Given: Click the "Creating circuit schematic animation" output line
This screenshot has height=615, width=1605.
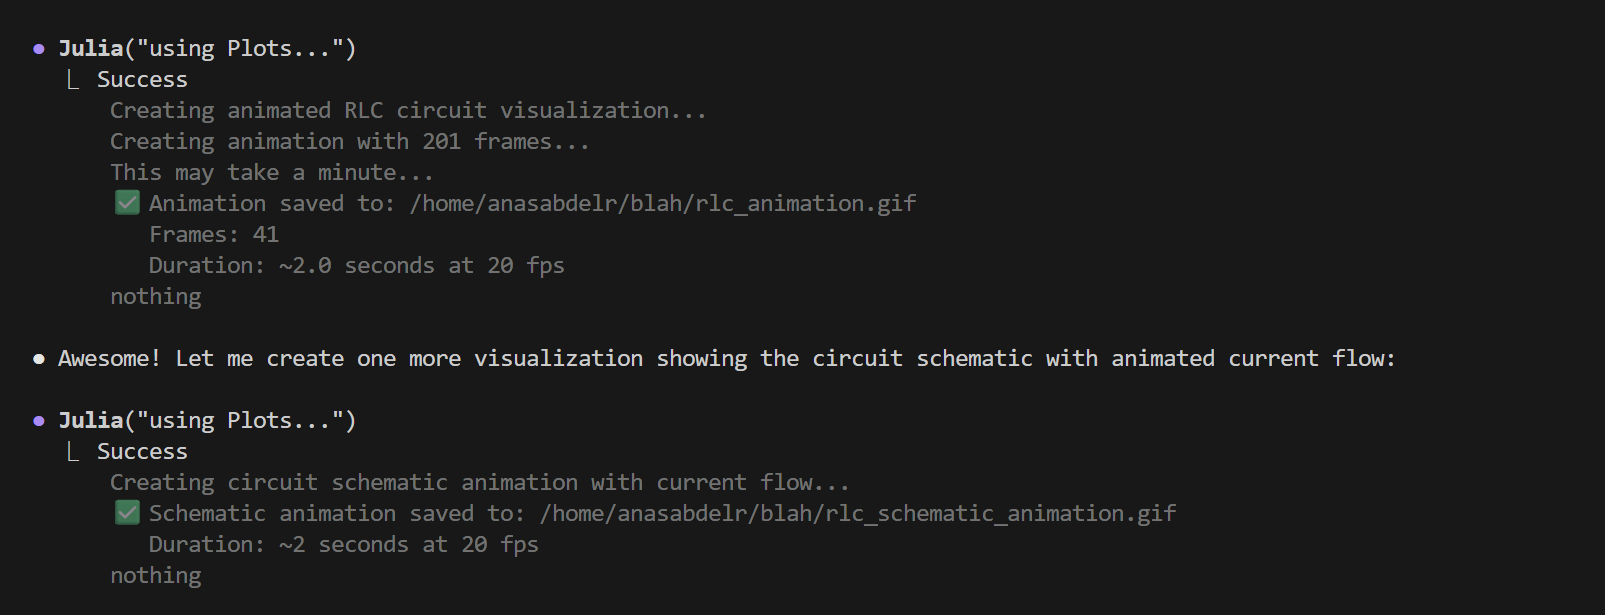Looking at the screenshot, I should pyautogui.click(x=479, y=483).
